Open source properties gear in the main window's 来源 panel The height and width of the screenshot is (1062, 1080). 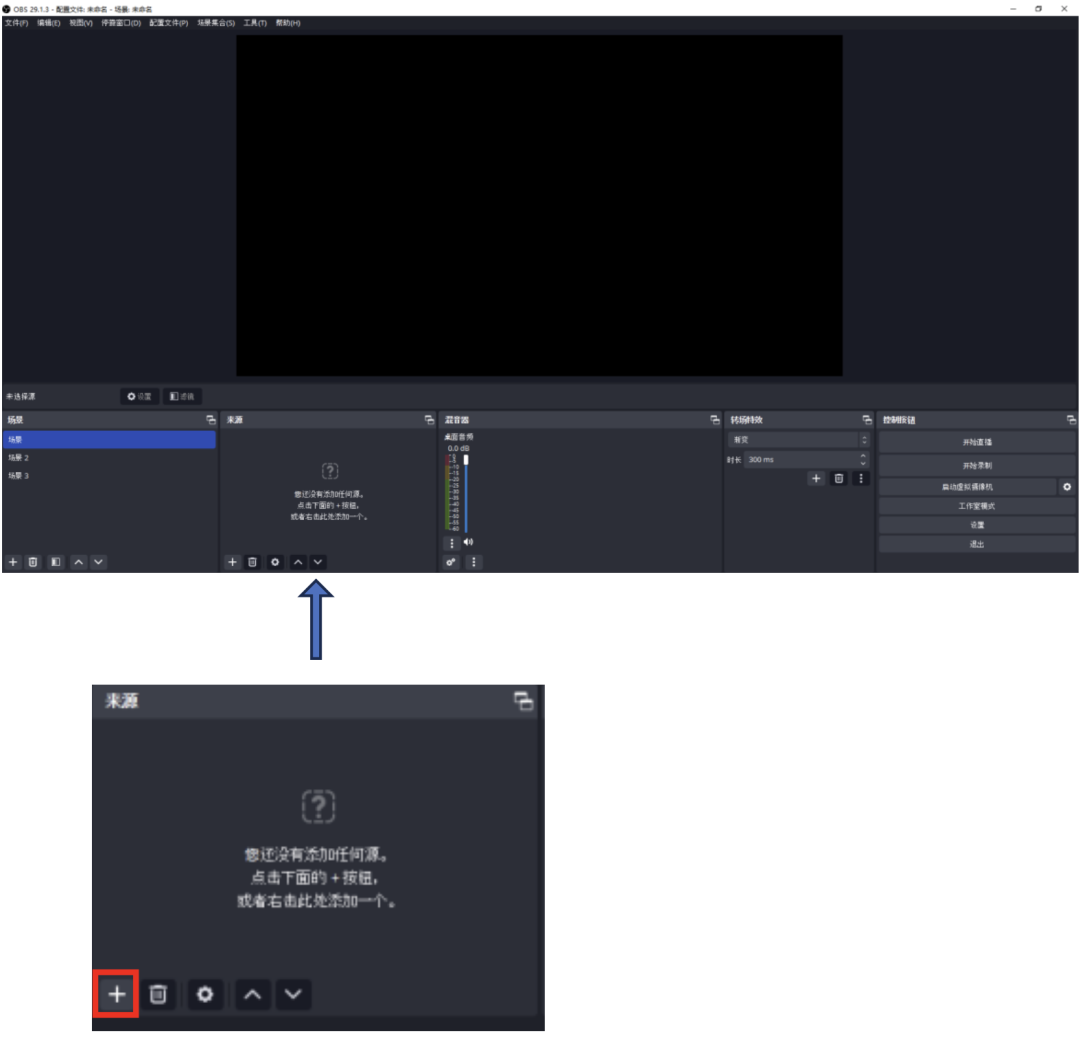275,562
